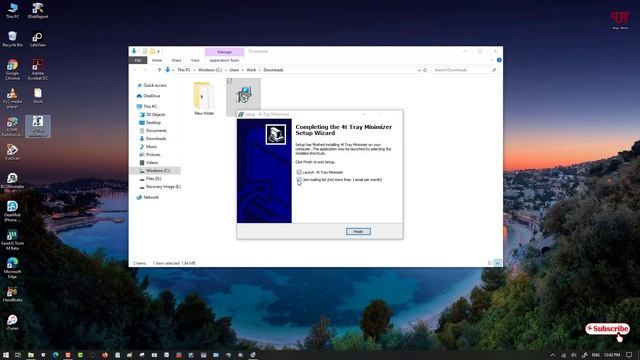Open Pictures in navigation pane
The image size is (640, 360).
point(153,155)
